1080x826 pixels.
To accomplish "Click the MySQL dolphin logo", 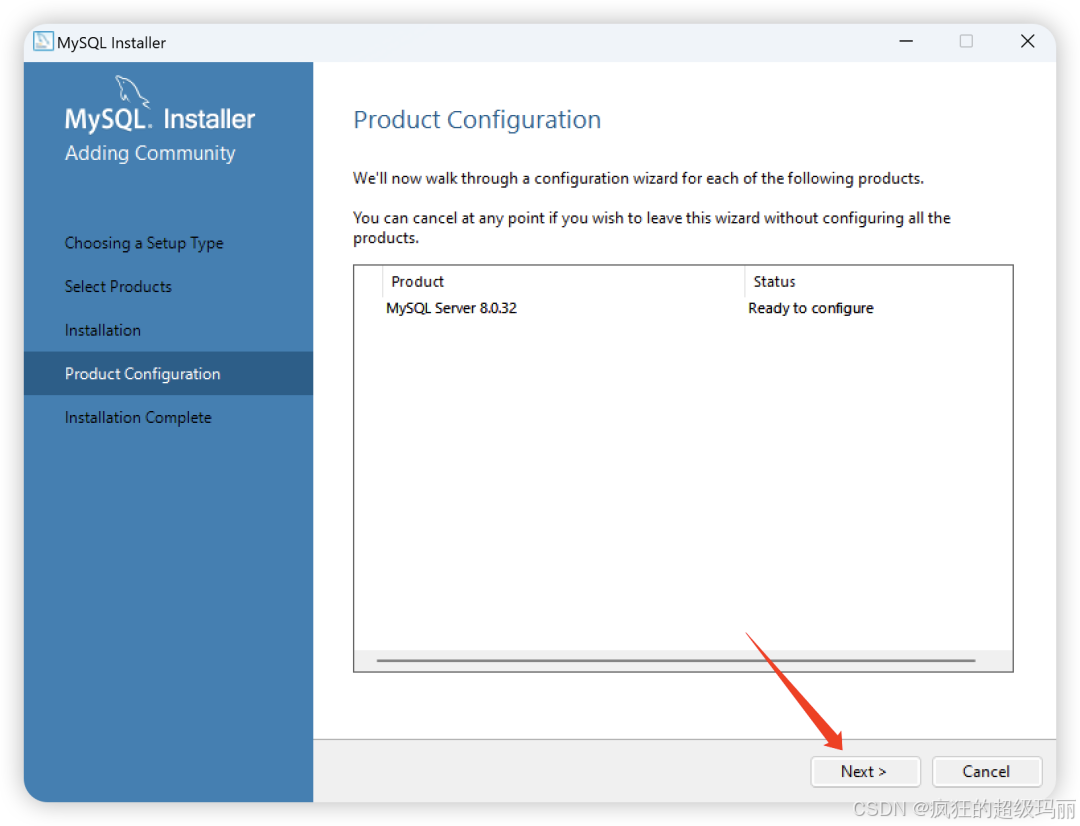I will 132,90.
